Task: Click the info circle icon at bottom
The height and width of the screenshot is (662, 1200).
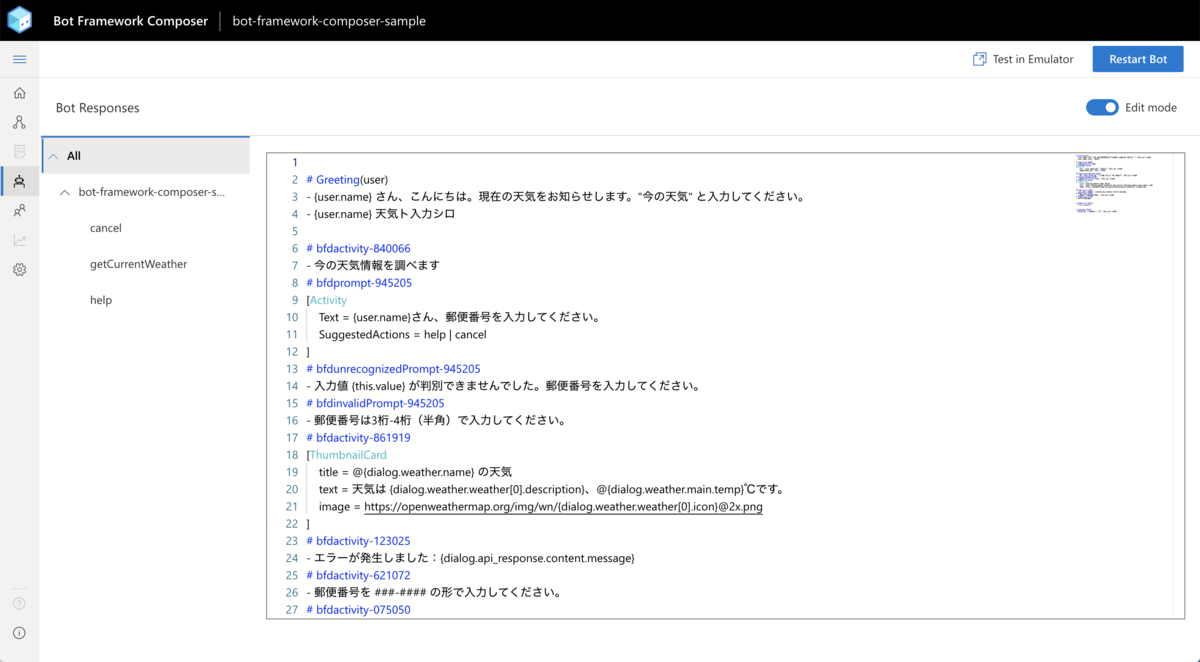Action: click(19, 632)
